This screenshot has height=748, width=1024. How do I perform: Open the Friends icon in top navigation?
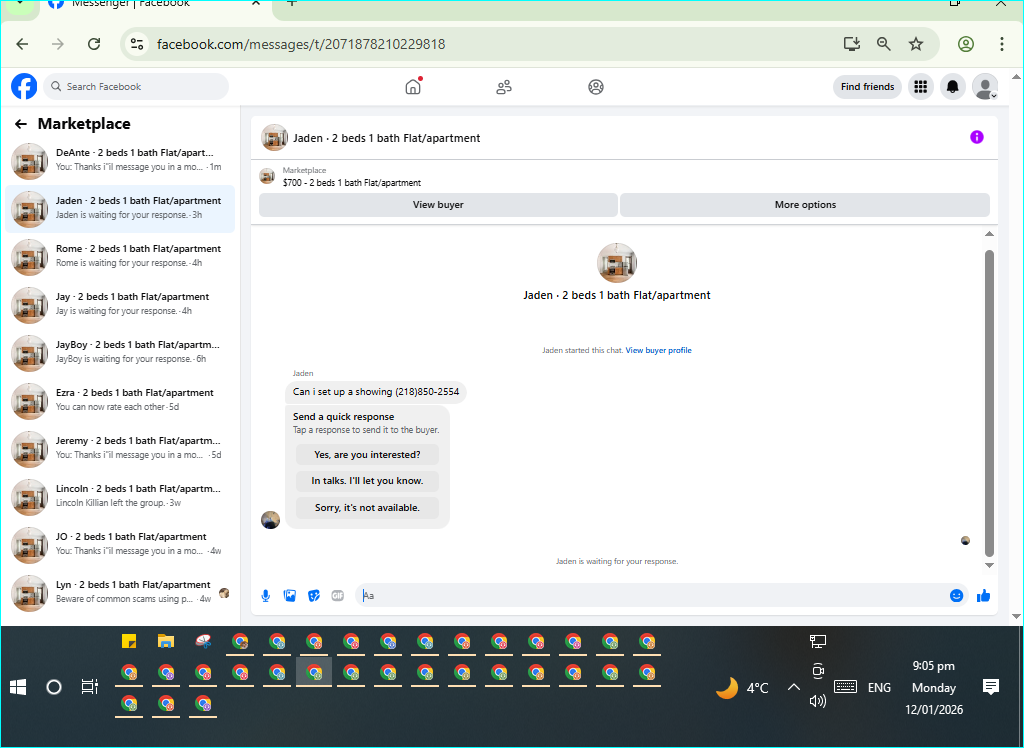pos(504,87)
